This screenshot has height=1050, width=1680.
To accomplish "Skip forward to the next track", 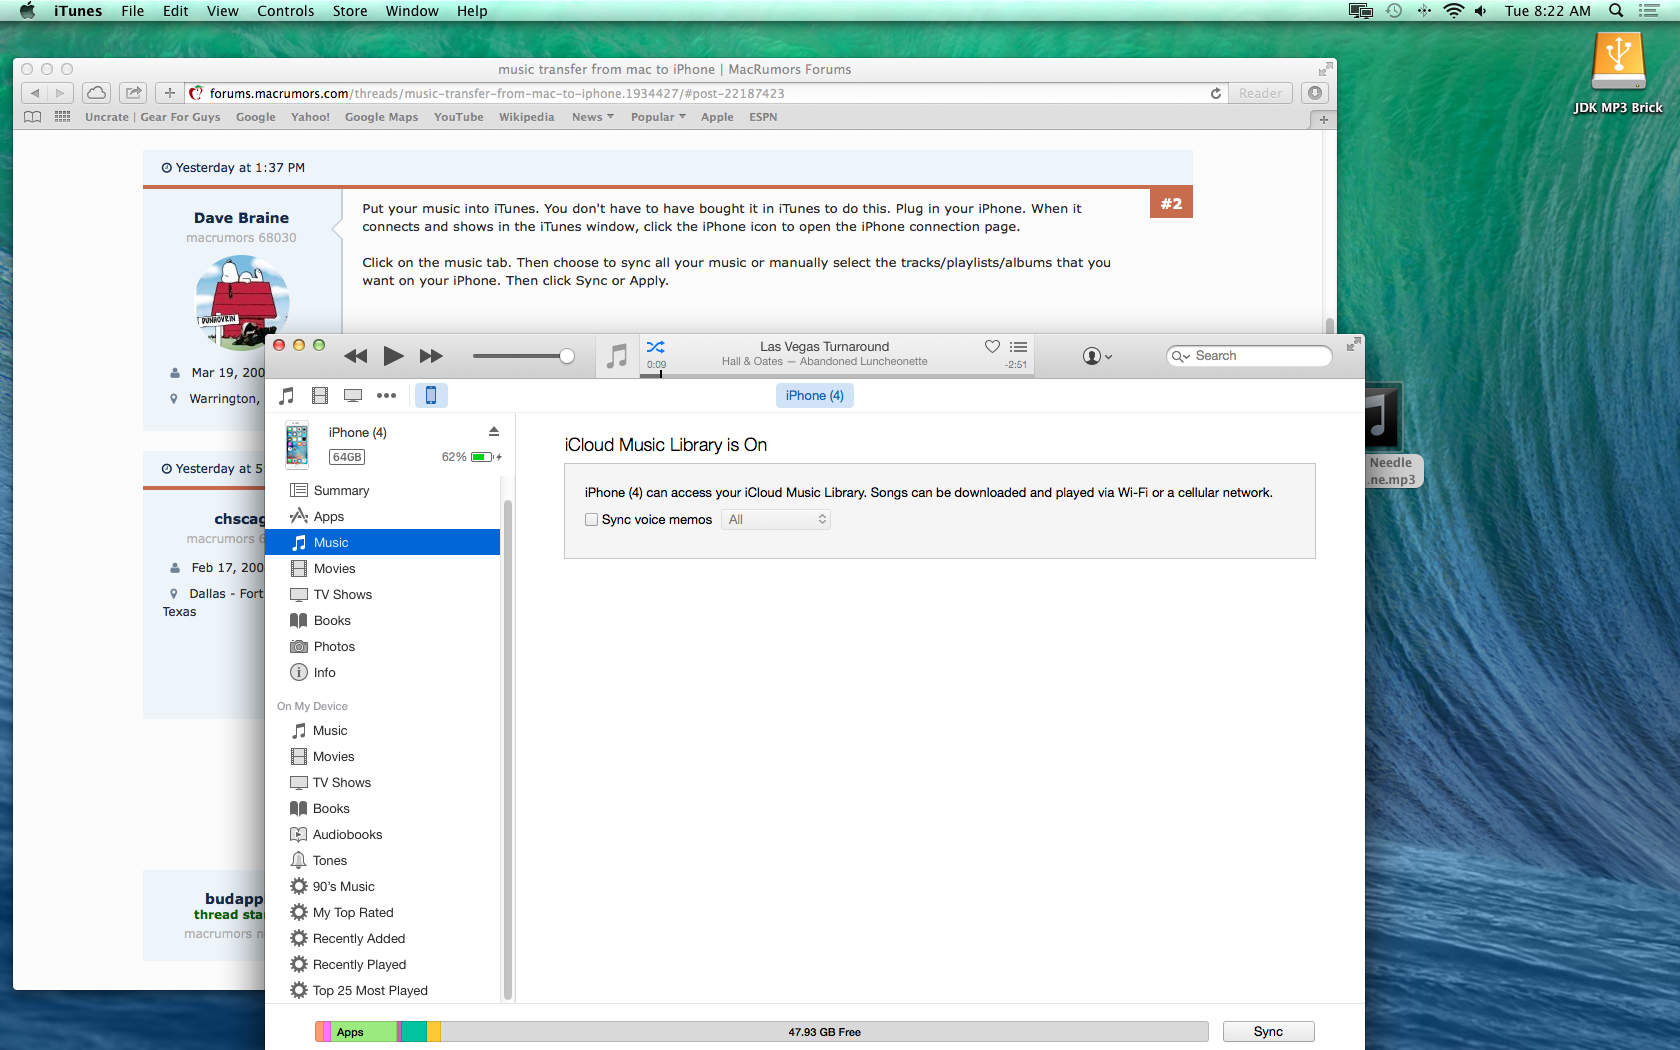I will pyautogui.click(x=431, y=356).
